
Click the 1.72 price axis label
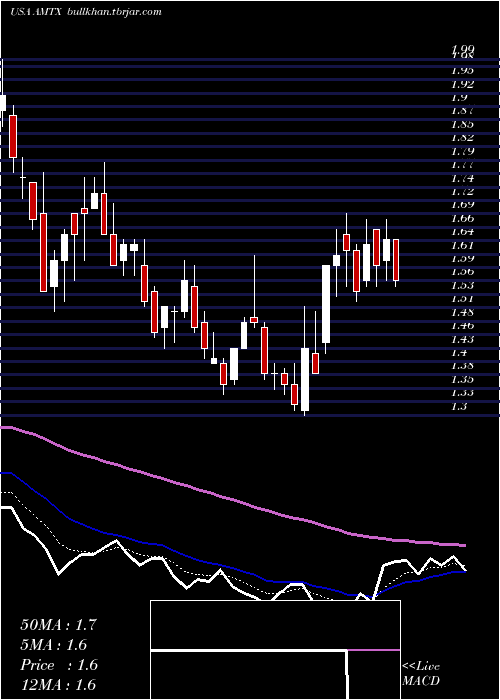coord(462,192)
